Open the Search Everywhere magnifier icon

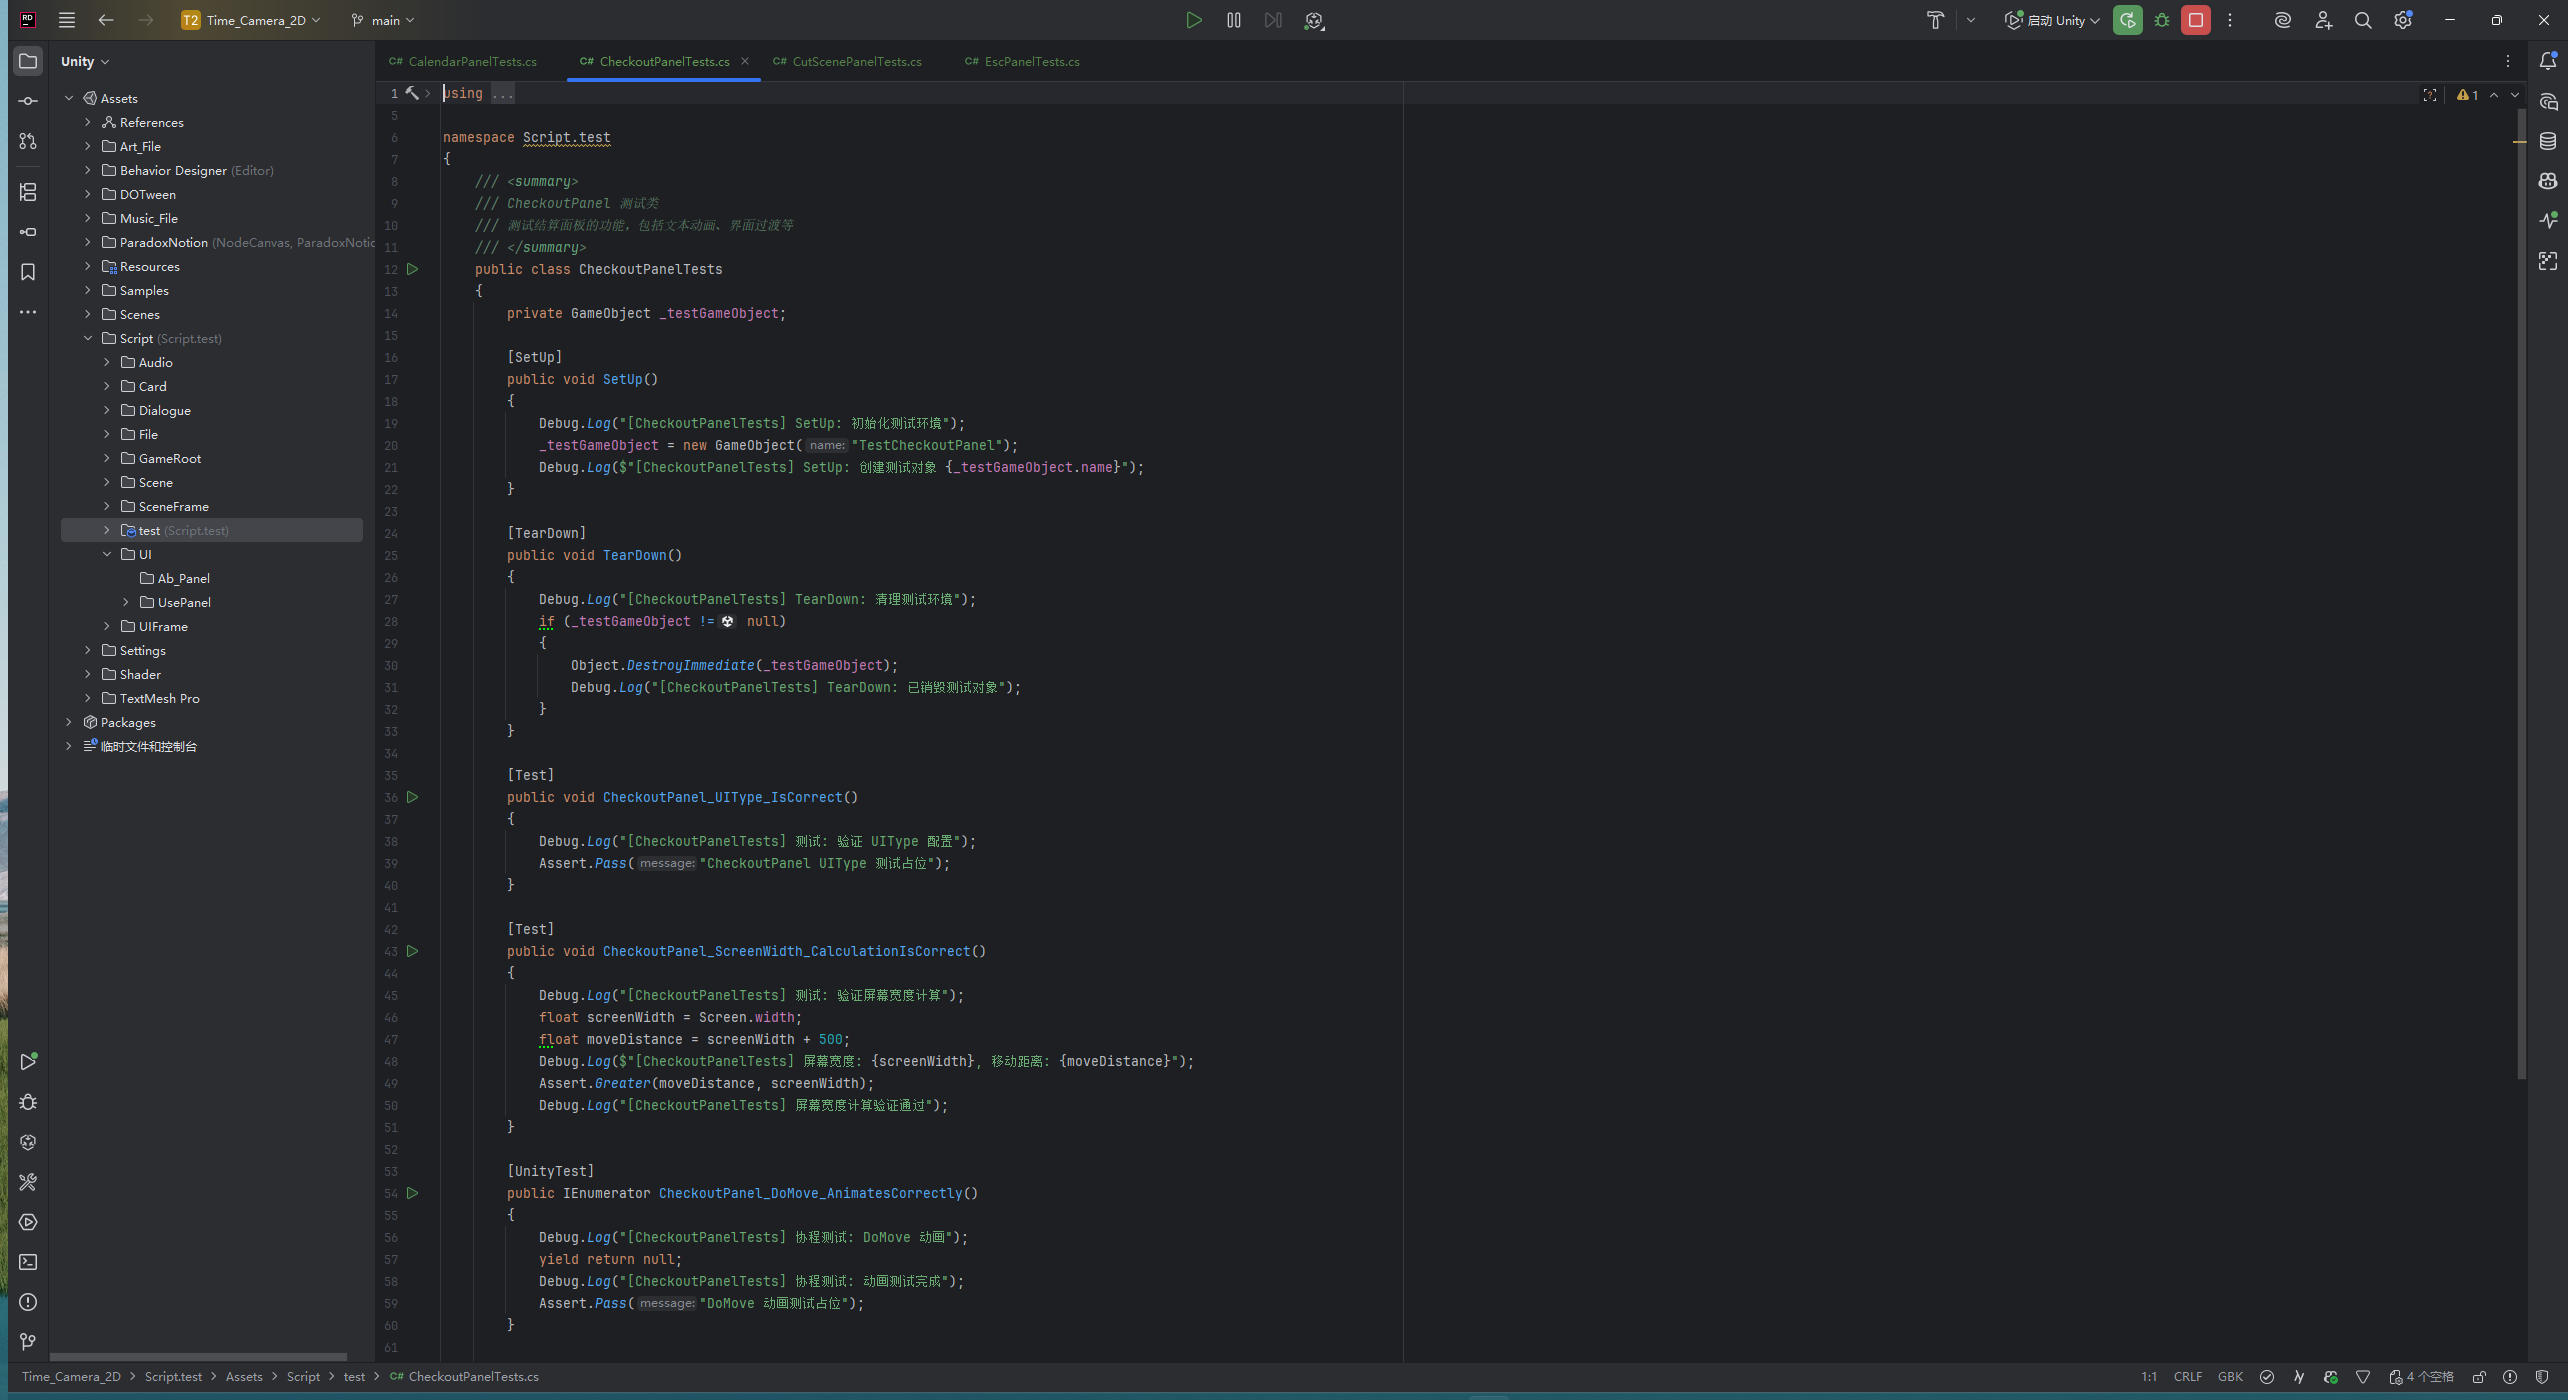[2363, 20]
